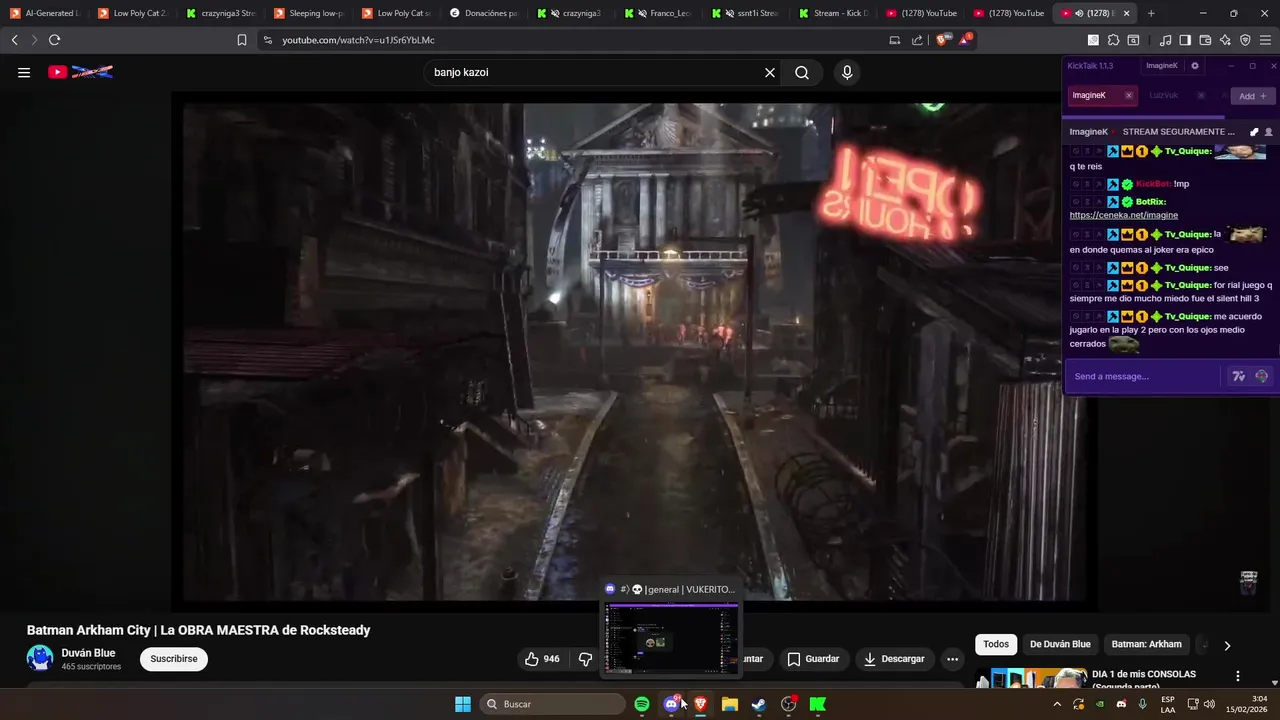Open a new browser tab
The width and height of the screenshot is (1280, 720).
tap(1151, 13)
